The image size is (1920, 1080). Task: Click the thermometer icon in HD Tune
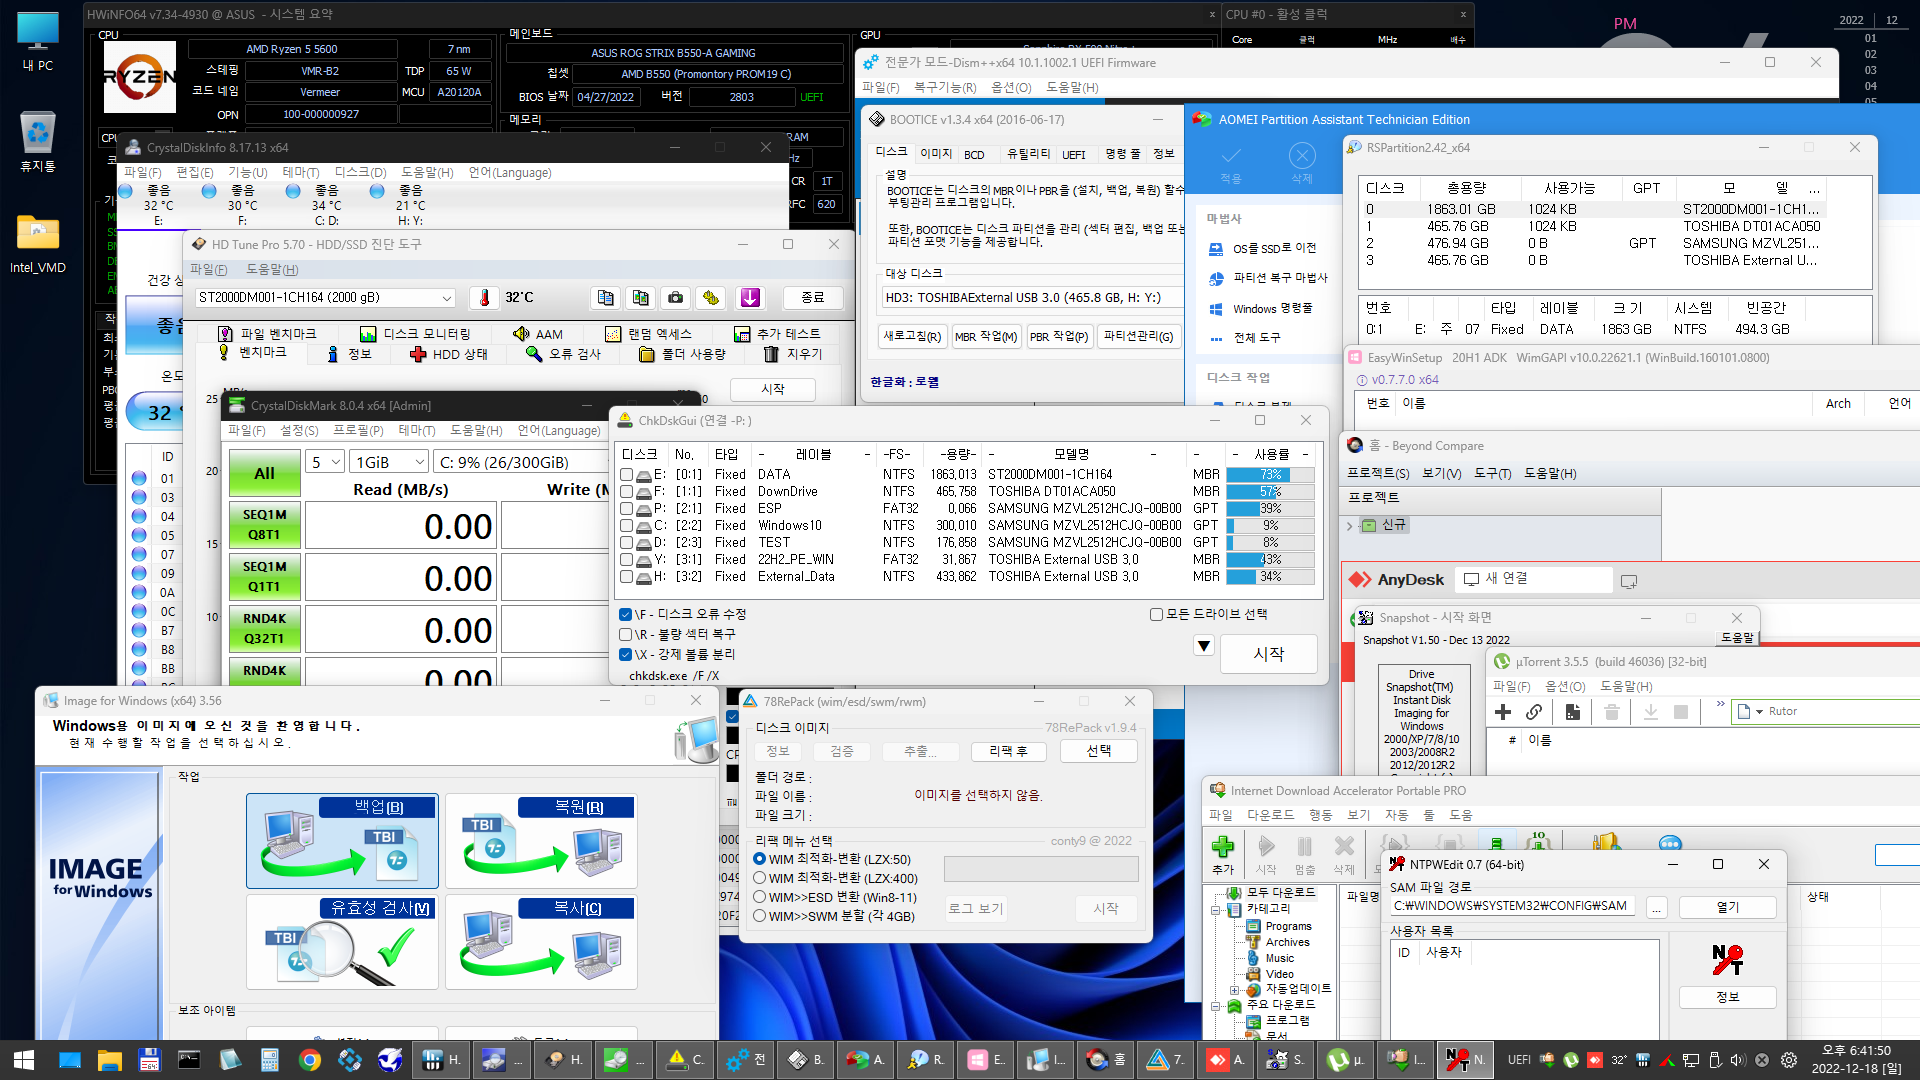[x=485, y=298]
